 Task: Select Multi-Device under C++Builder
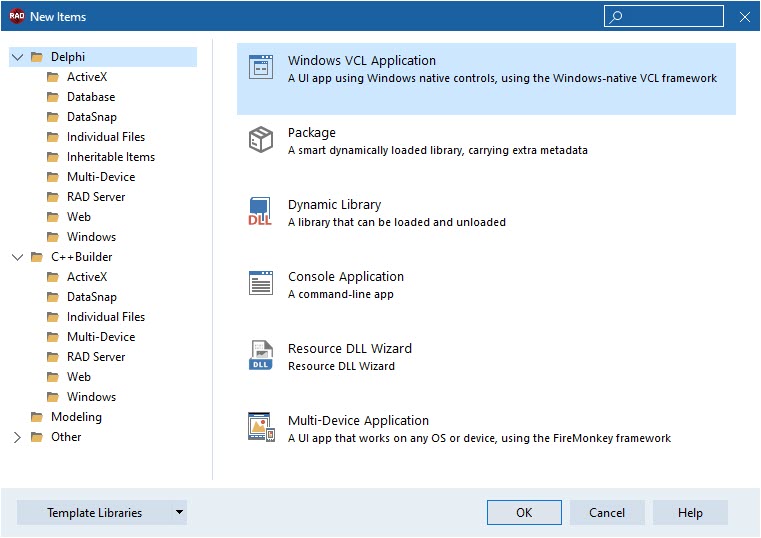point(101,337)
